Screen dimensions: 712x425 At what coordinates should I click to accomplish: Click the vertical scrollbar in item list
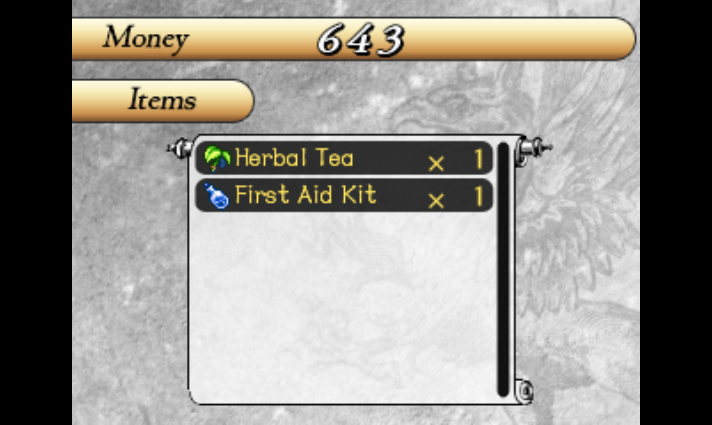pos(503,269)
